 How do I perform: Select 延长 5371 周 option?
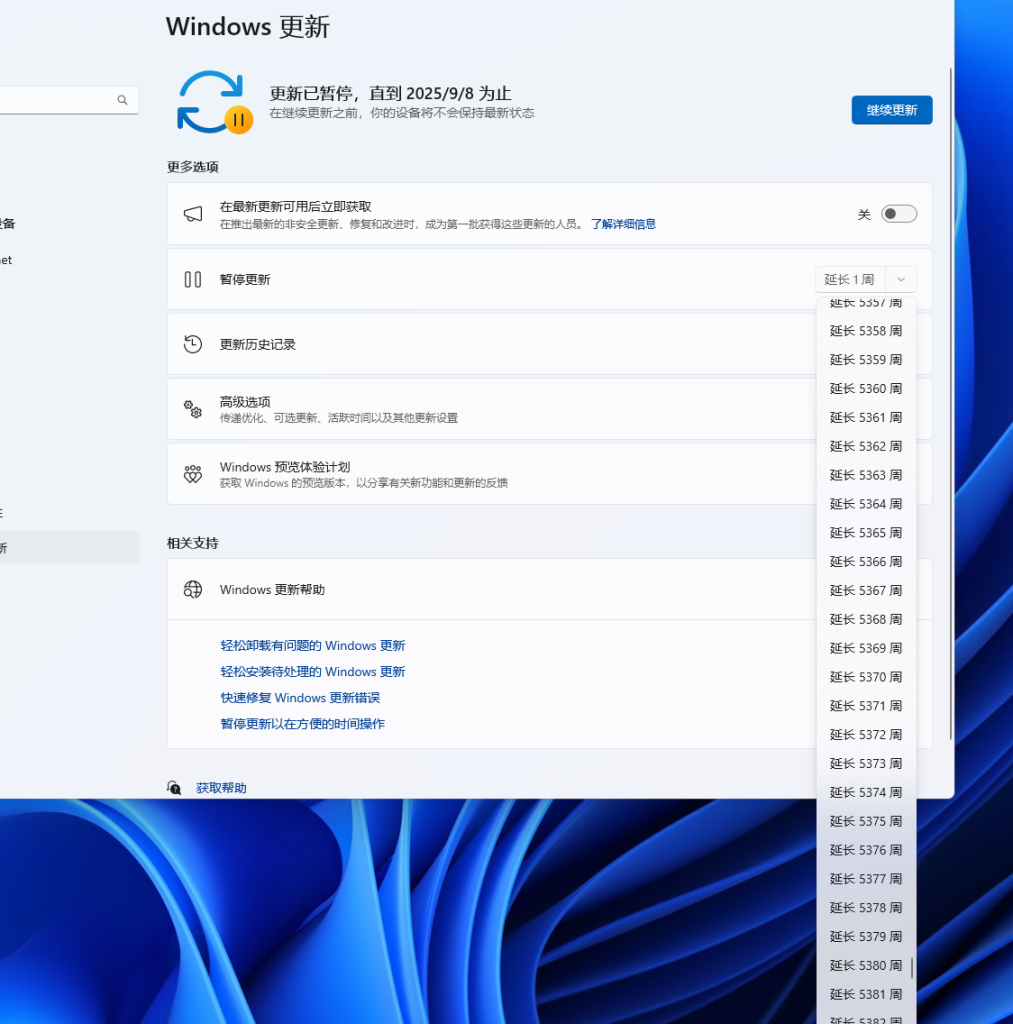click(x=866, y=706)
